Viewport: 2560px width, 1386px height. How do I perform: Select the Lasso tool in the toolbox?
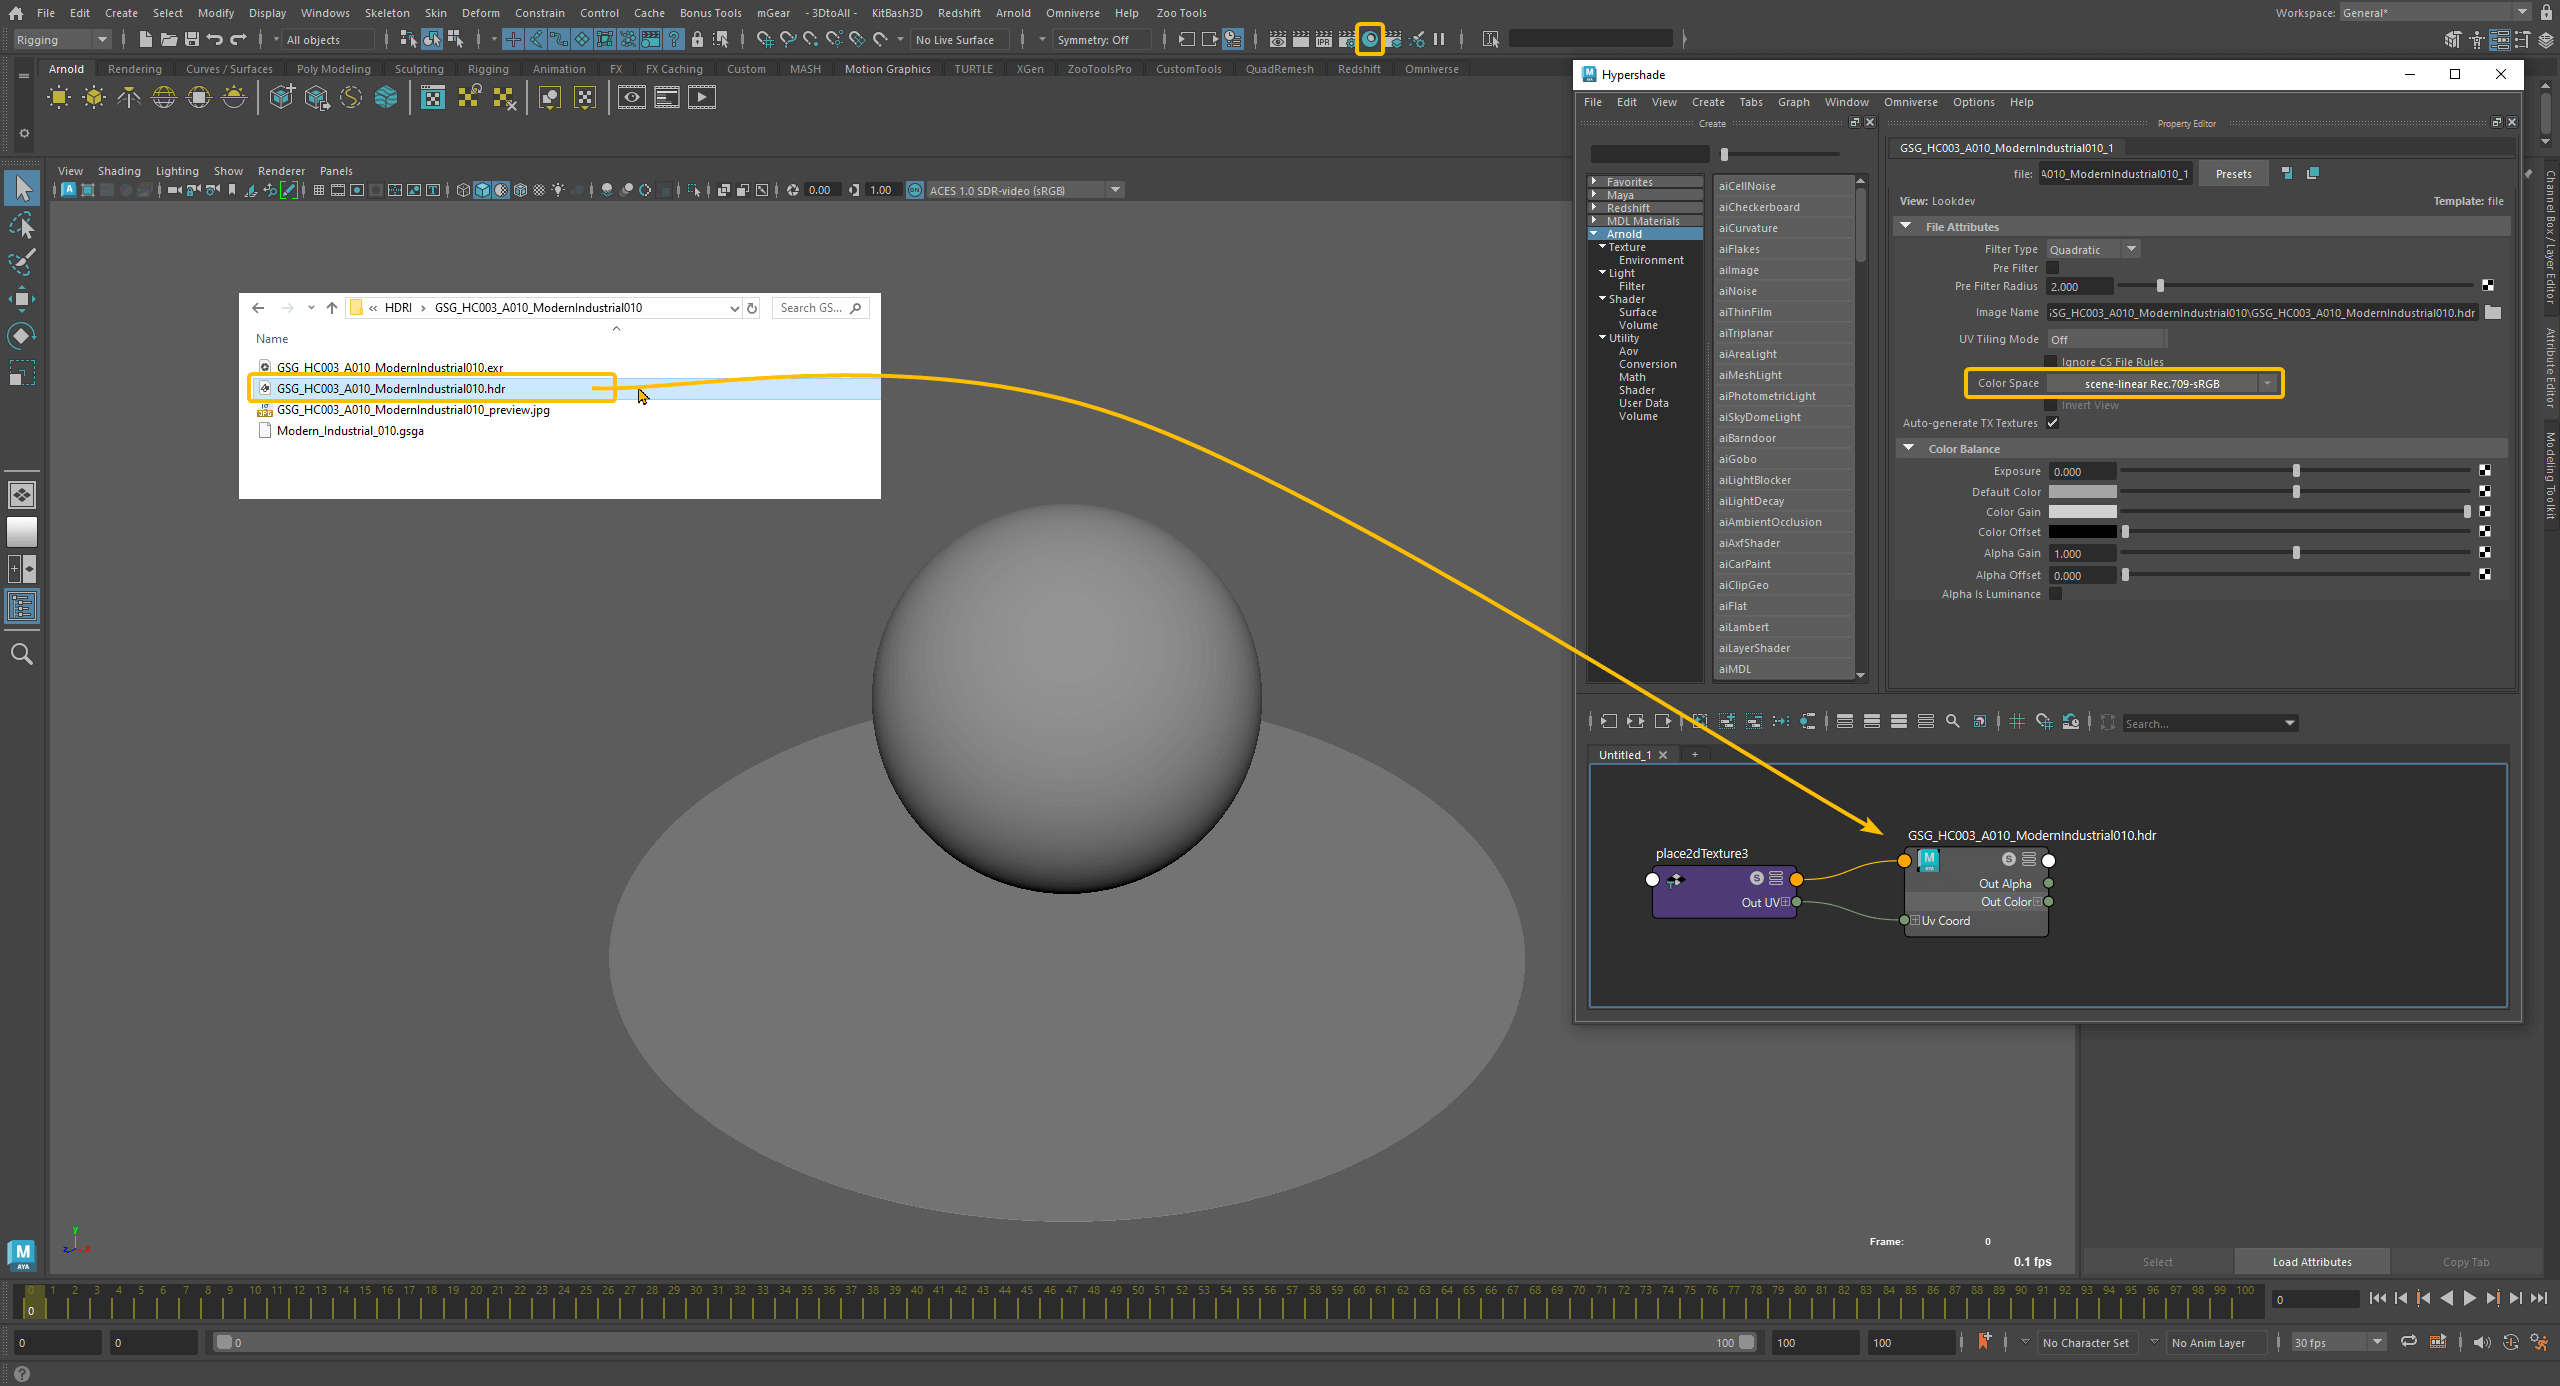(22, 226)
